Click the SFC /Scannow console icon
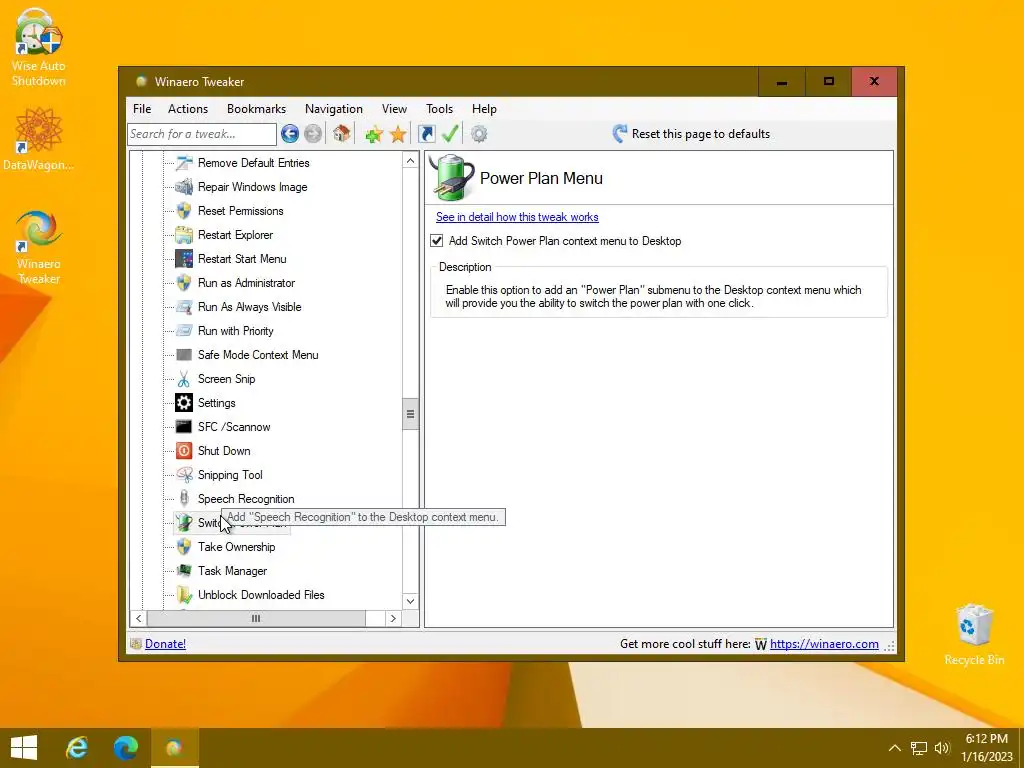The height and width of the screenshot is (768, 1024). coord(184,426)
